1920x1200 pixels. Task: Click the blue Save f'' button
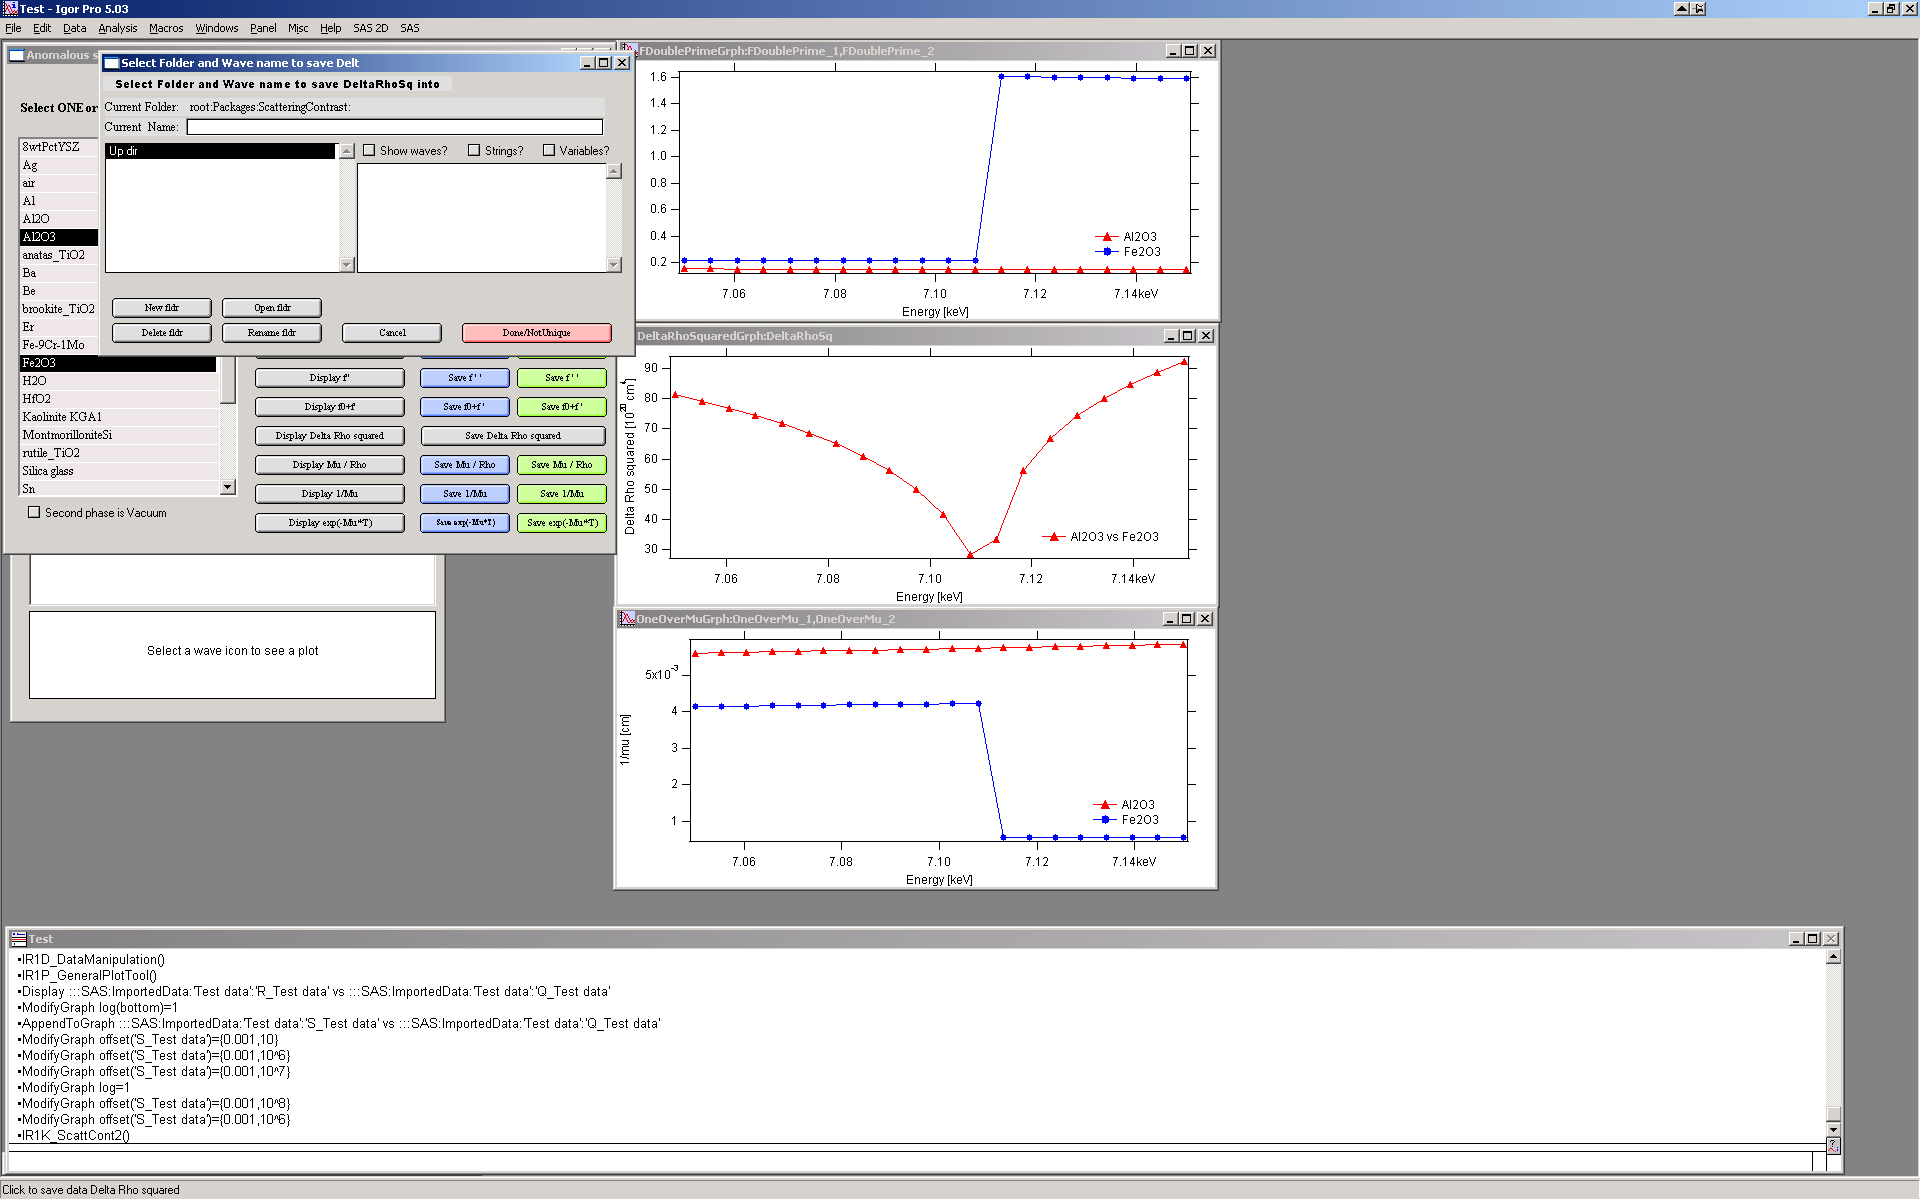pos(465,378)
